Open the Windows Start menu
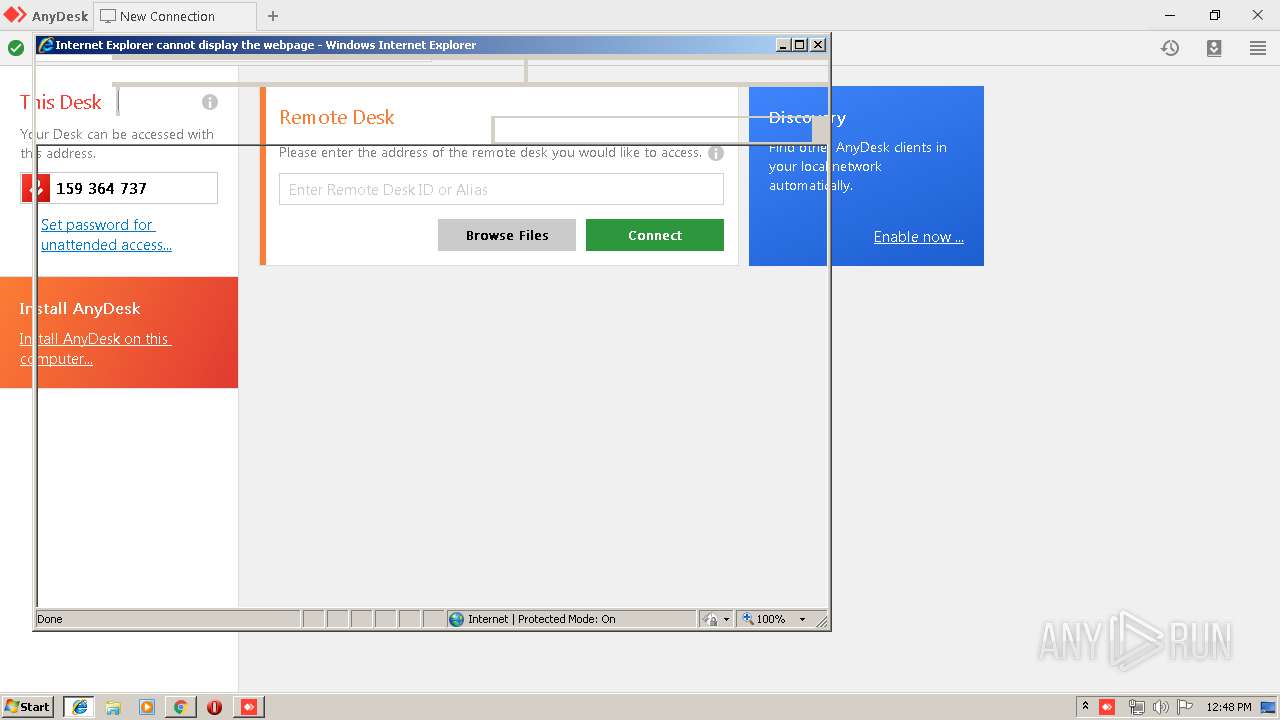Viewport: 1280px width, 720px height. [x=28, y=707]
